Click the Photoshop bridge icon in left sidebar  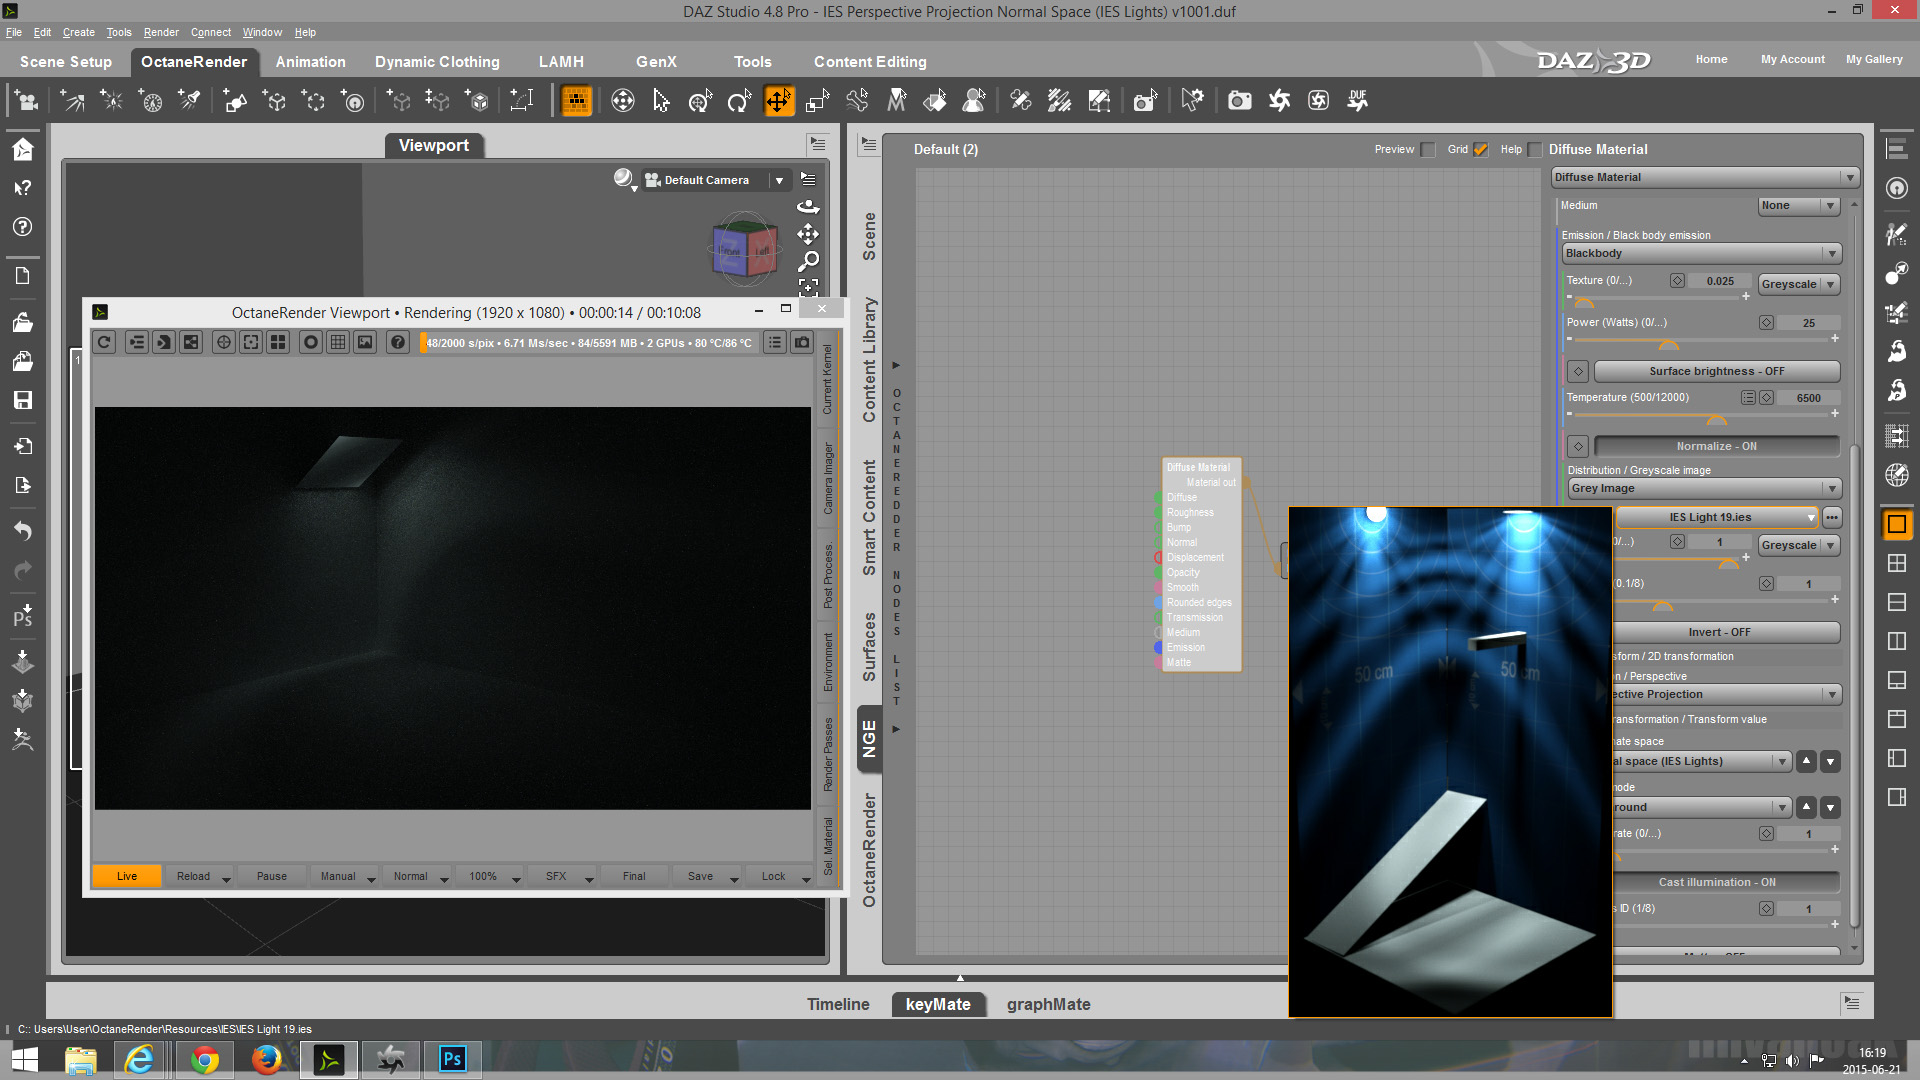tap(23, 615)
